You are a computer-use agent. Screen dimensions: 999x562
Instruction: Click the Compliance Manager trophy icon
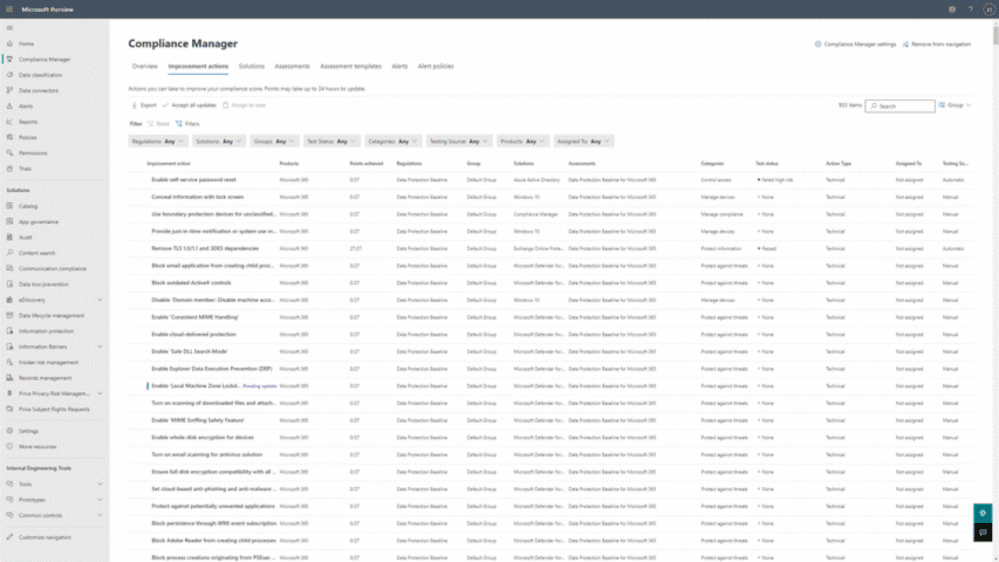click(10, 59)
